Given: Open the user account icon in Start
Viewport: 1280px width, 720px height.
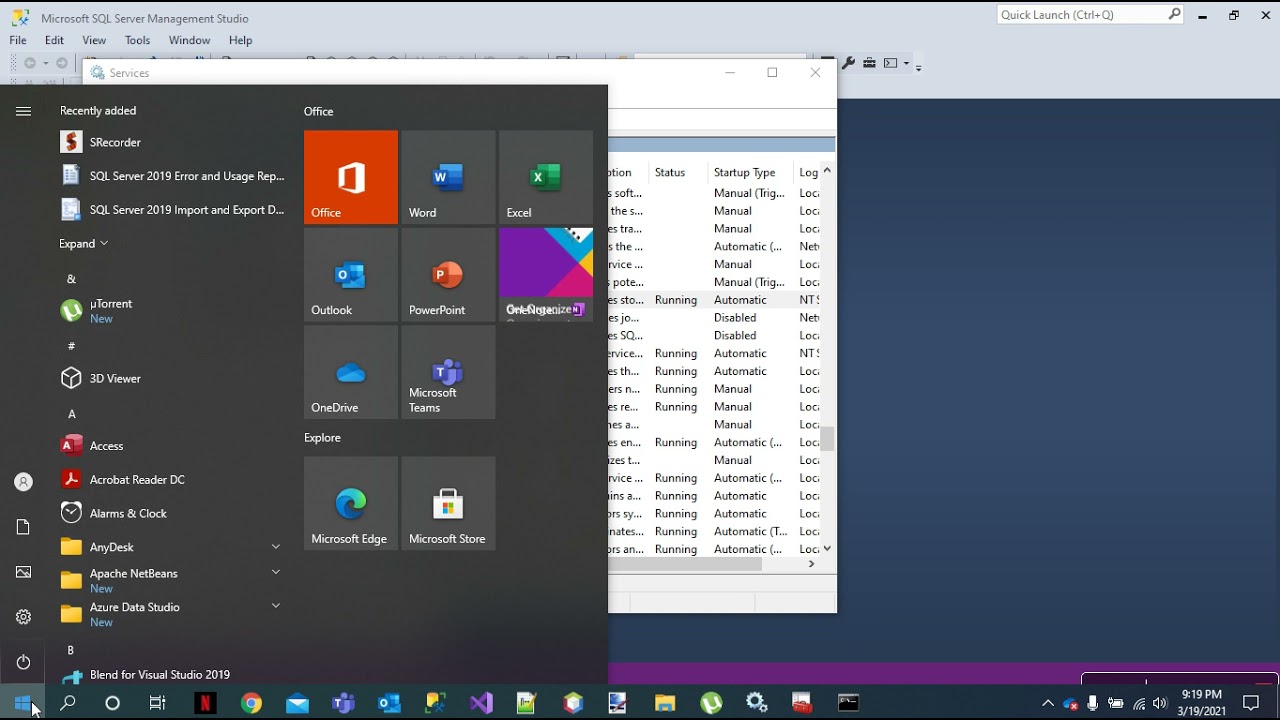Looking at the screenshot, I should 23,482.
